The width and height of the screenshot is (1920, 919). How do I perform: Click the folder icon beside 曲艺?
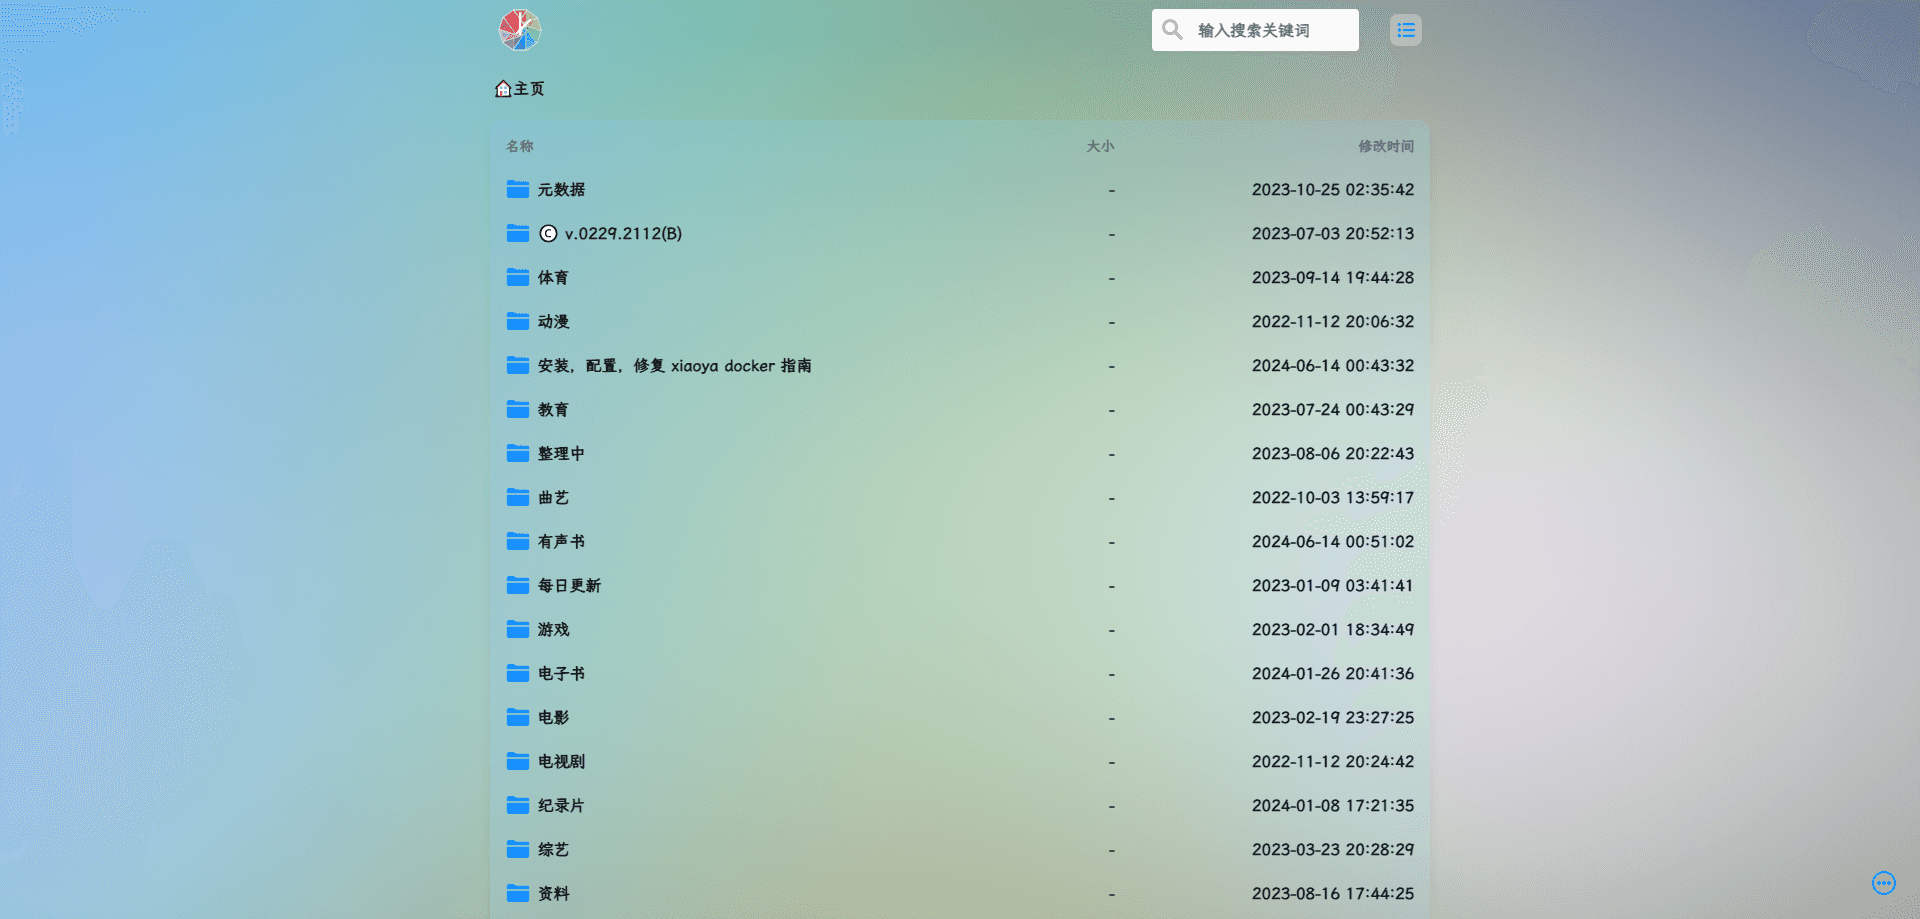(518, 497)
